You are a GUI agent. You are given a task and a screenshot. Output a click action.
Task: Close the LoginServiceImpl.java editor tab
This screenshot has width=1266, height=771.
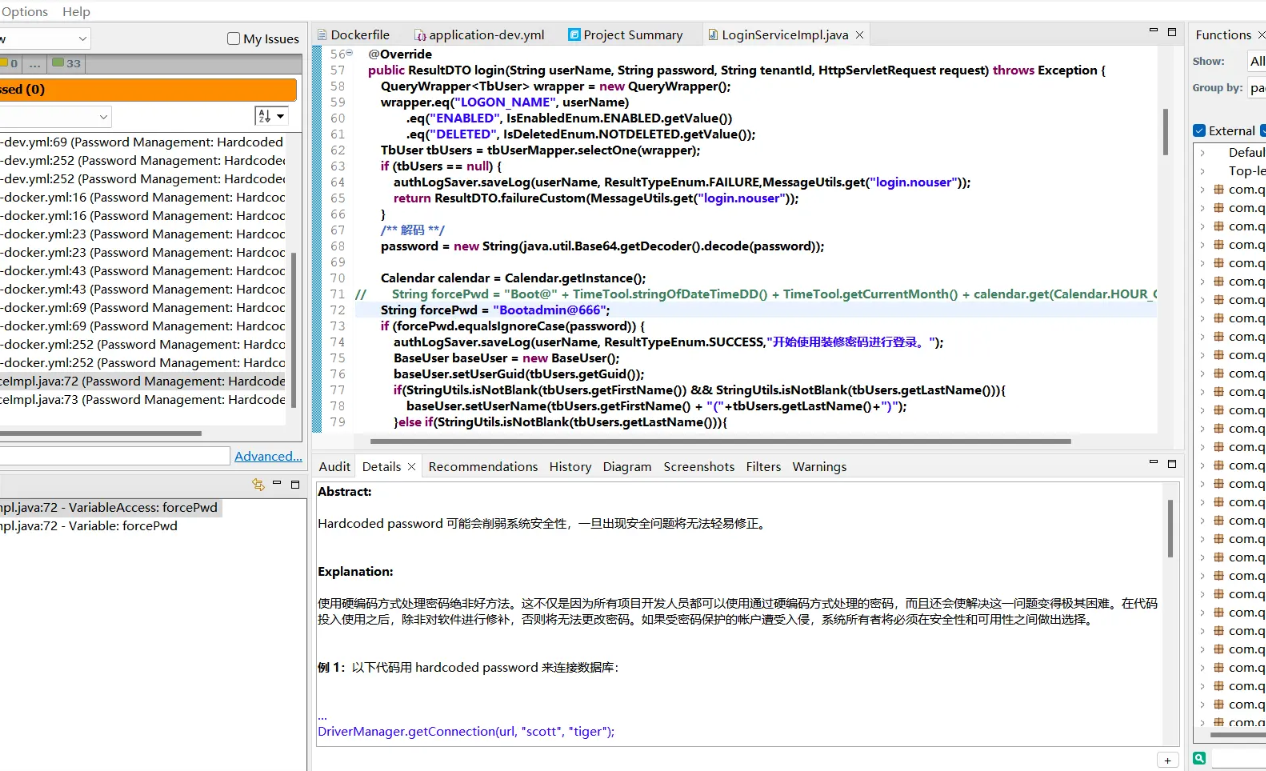859,35
